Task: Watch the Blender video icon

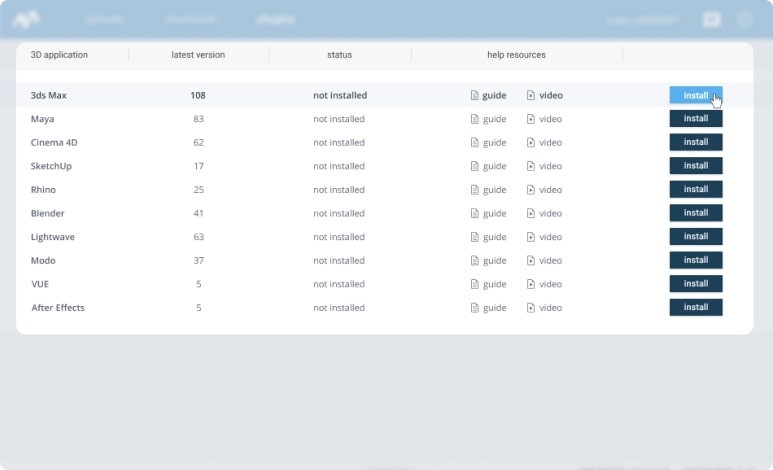Action: tap(530, 214)
